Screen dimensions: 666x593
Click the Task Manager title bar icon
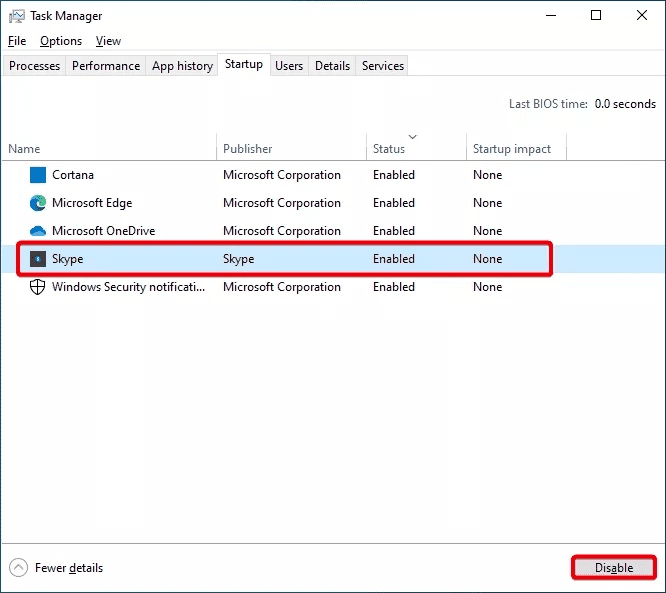pos(17,16)
